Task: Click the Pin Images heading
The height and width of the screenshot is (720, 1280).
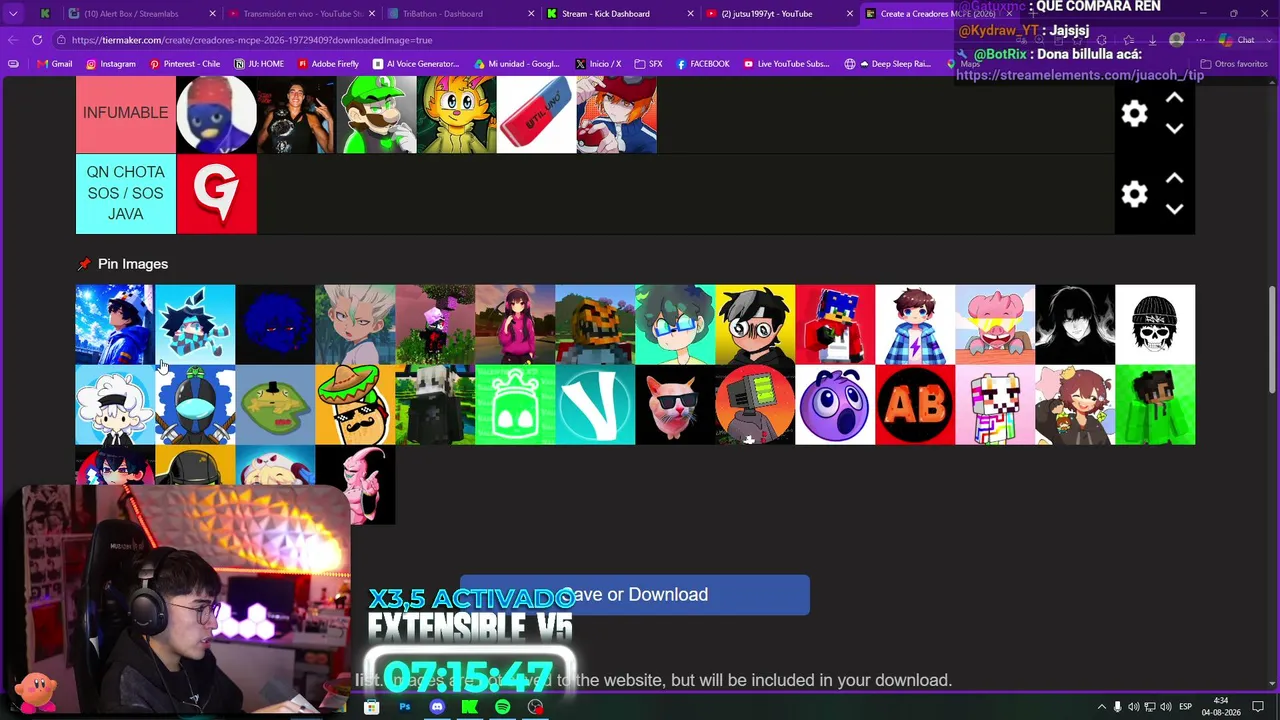Action: [133, 264]
